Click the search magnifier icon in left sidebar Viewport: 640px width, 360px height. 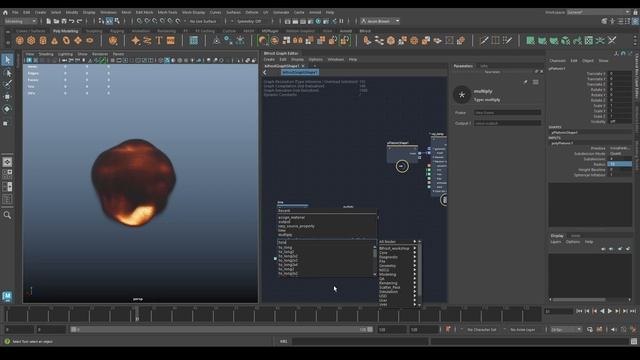click(x=7, y=215)
